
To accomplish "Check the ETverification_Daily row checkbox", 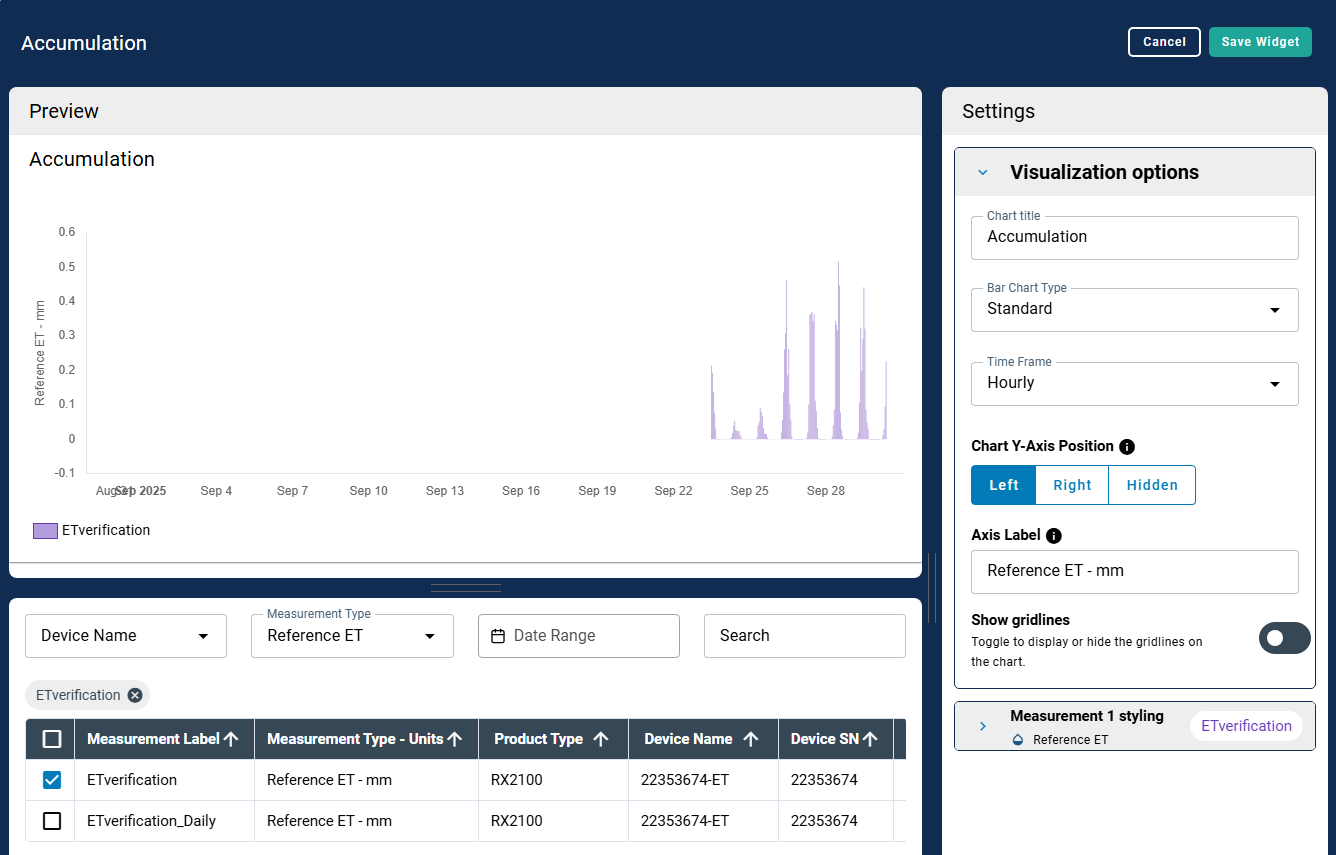I will [x=52, y=821].
